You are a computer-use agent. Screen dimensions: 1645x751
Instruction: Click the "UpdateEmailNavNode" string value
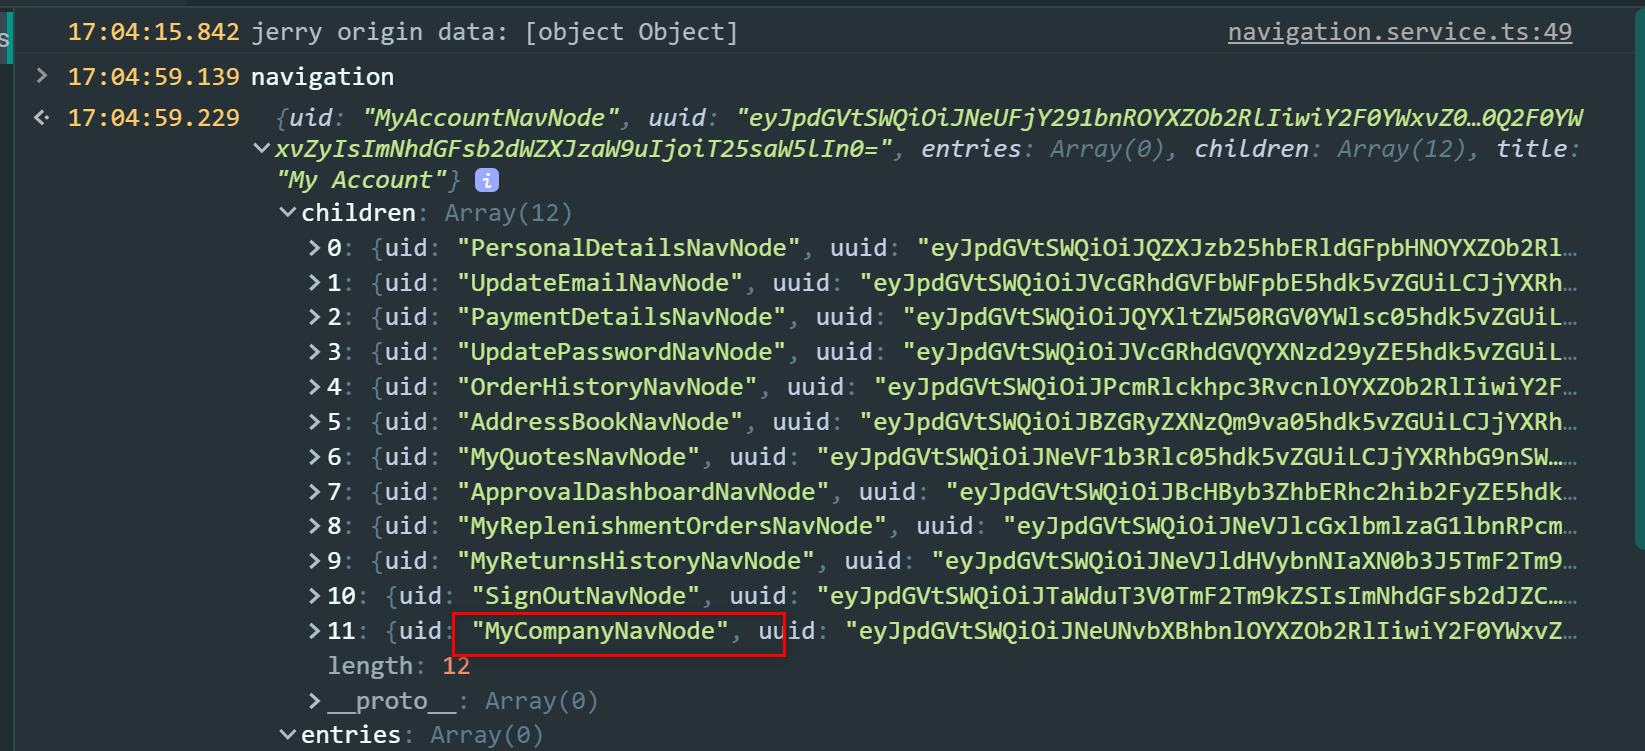(600, 283)
